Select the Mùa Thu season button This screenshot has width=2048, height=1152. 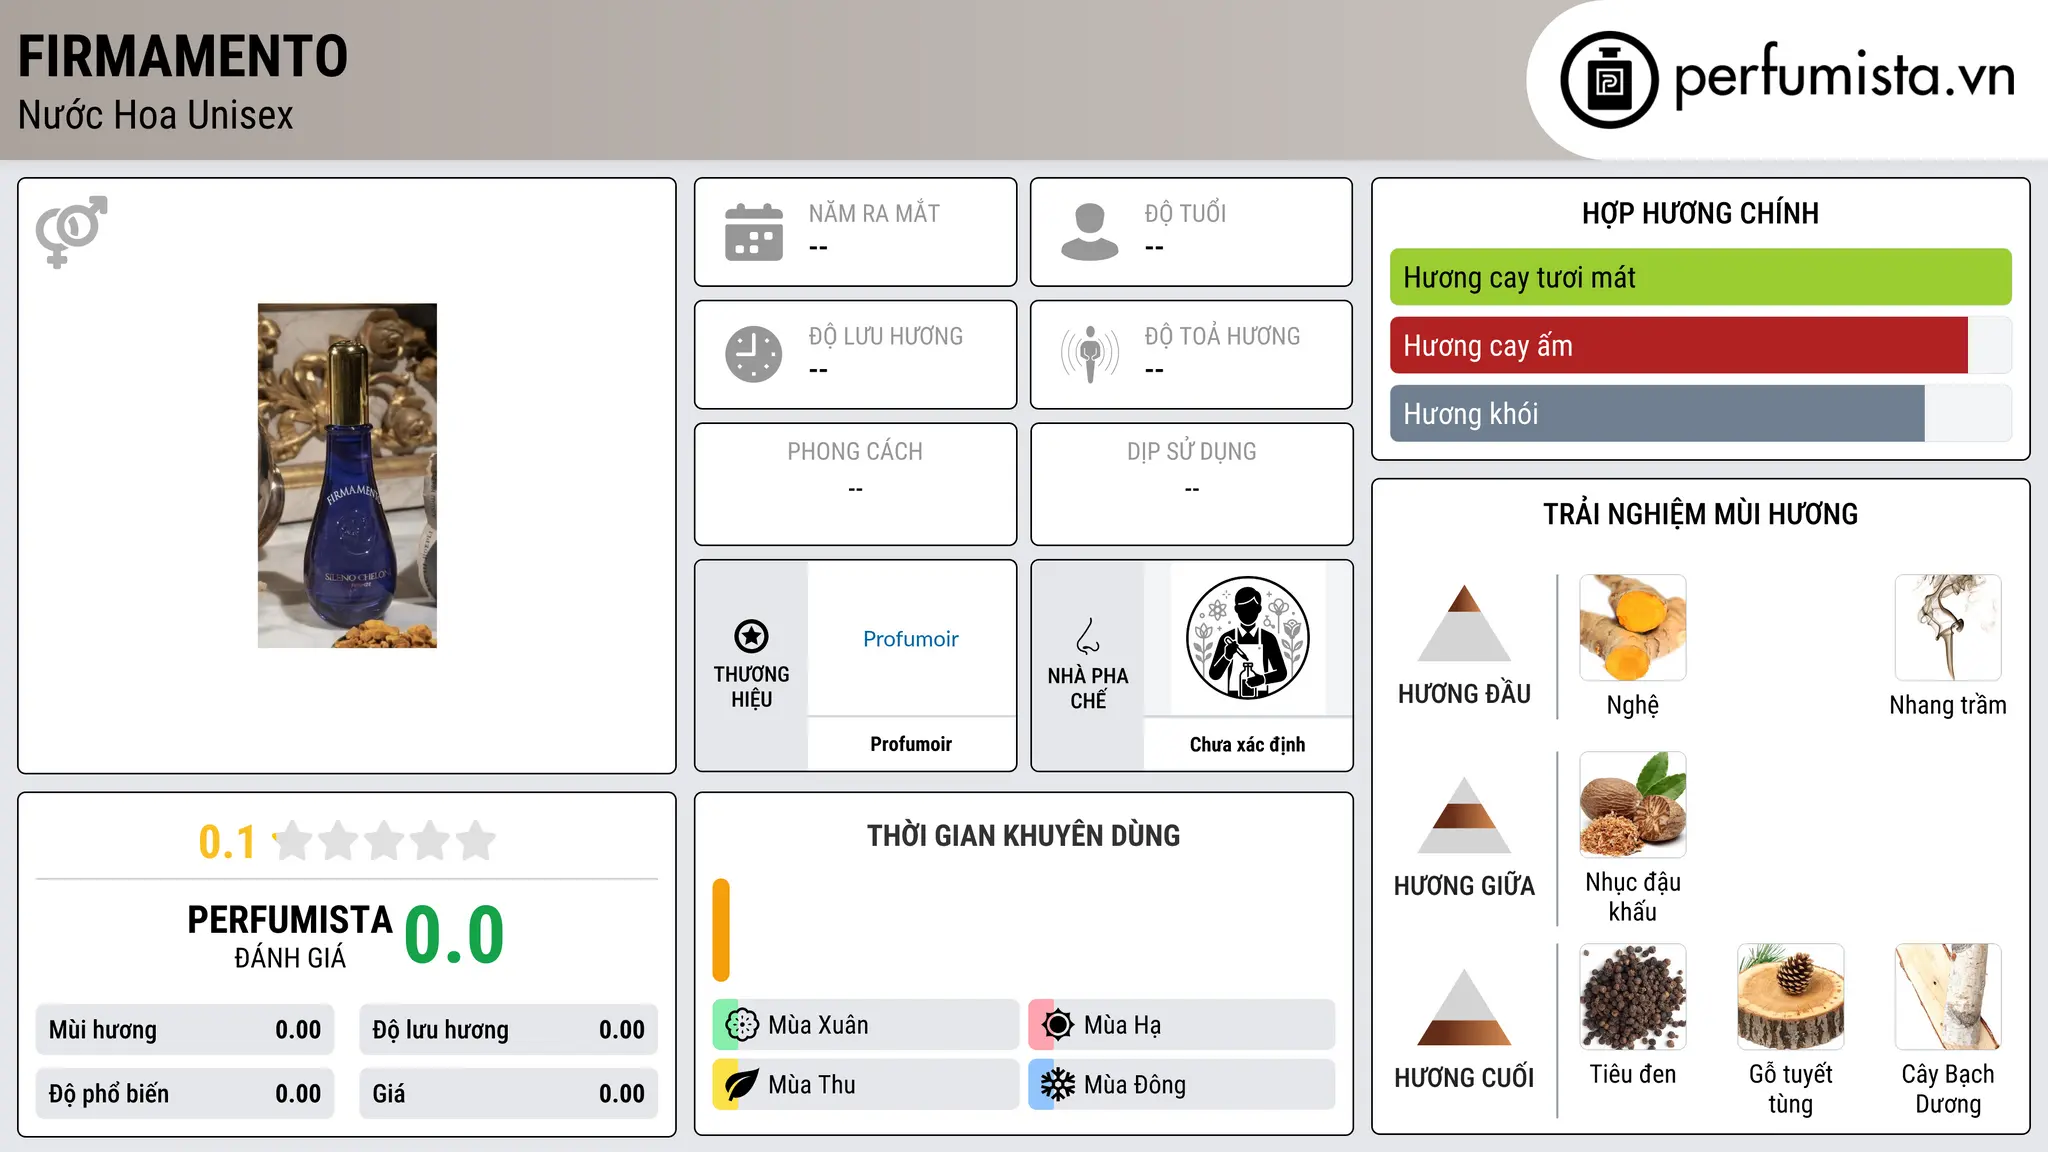pos(865,1085)
